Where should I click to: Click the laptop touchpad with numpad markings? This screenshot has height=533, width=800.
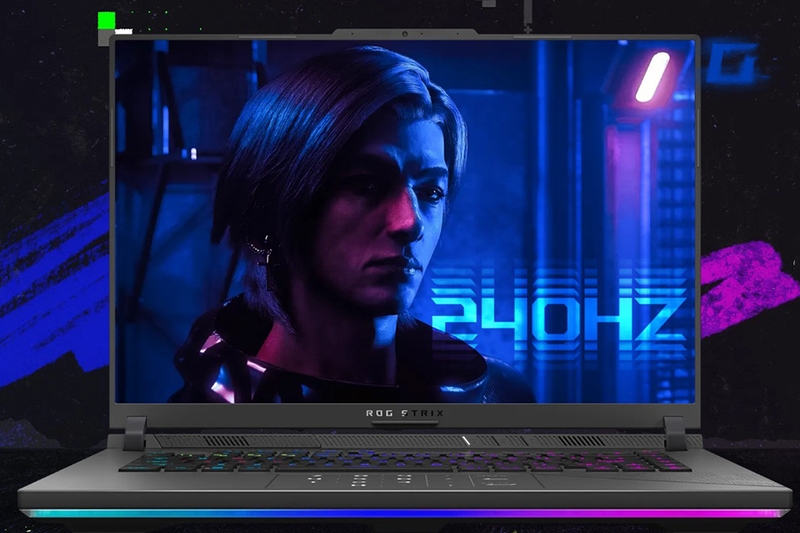pos(404,480)
